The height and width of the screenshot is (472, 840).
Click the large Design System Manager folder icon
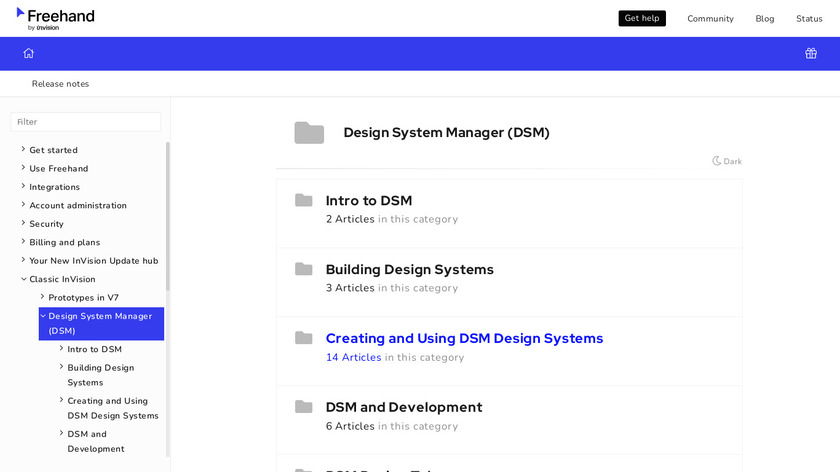coord(309,133)
